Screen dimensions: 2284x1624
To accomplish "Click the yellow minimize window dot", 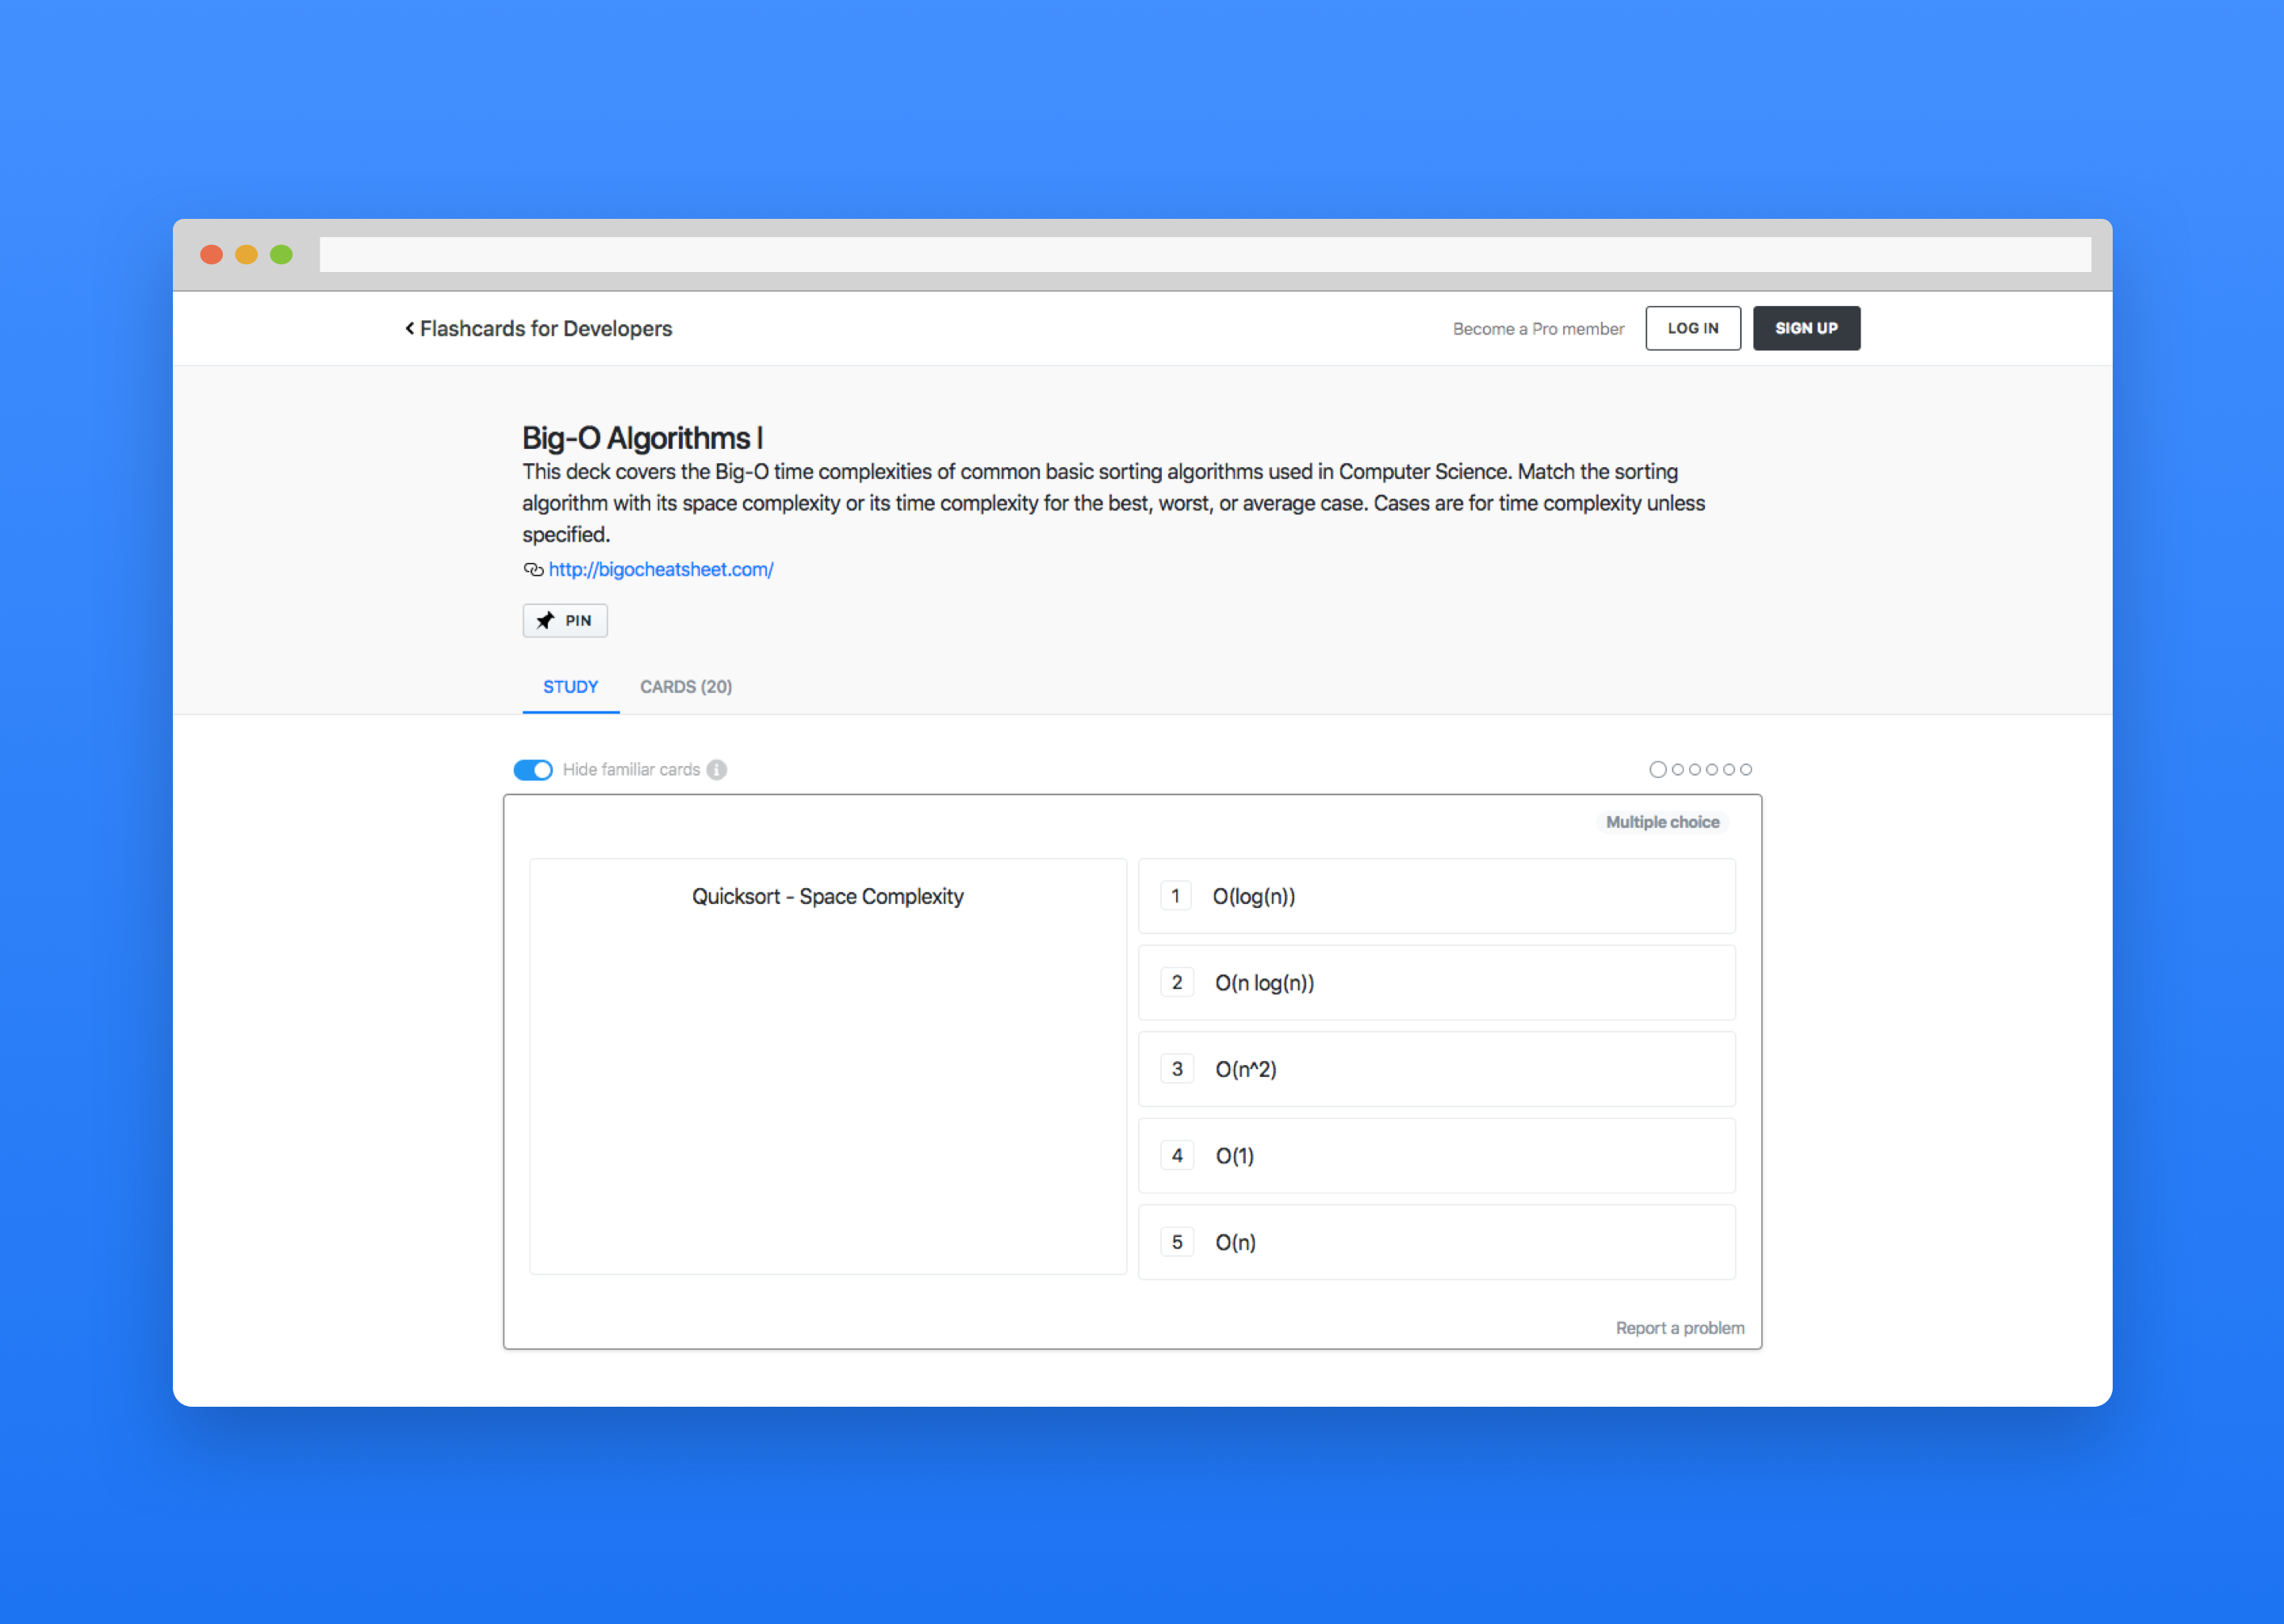I will point(246,254).
